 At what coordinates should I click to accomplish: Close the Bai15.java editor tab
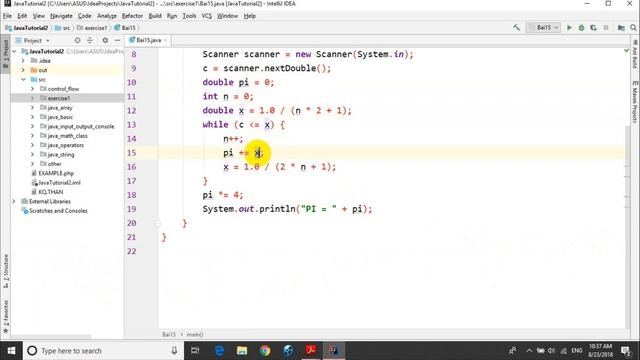165,40
